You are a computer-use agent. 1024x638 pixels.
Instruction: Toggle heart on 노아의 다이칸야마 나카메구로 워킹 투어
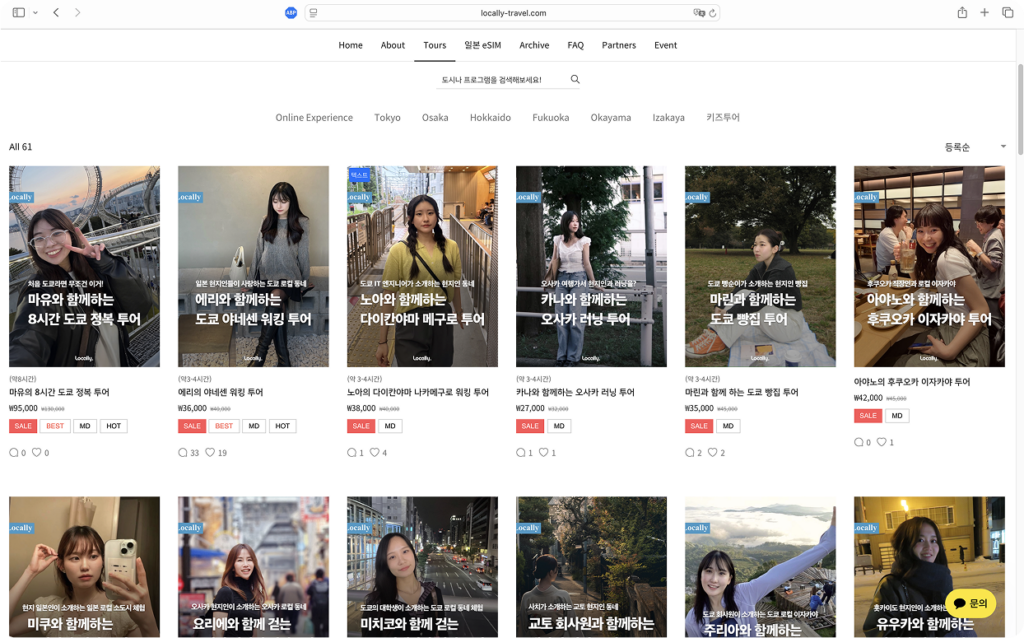(374, 453)
